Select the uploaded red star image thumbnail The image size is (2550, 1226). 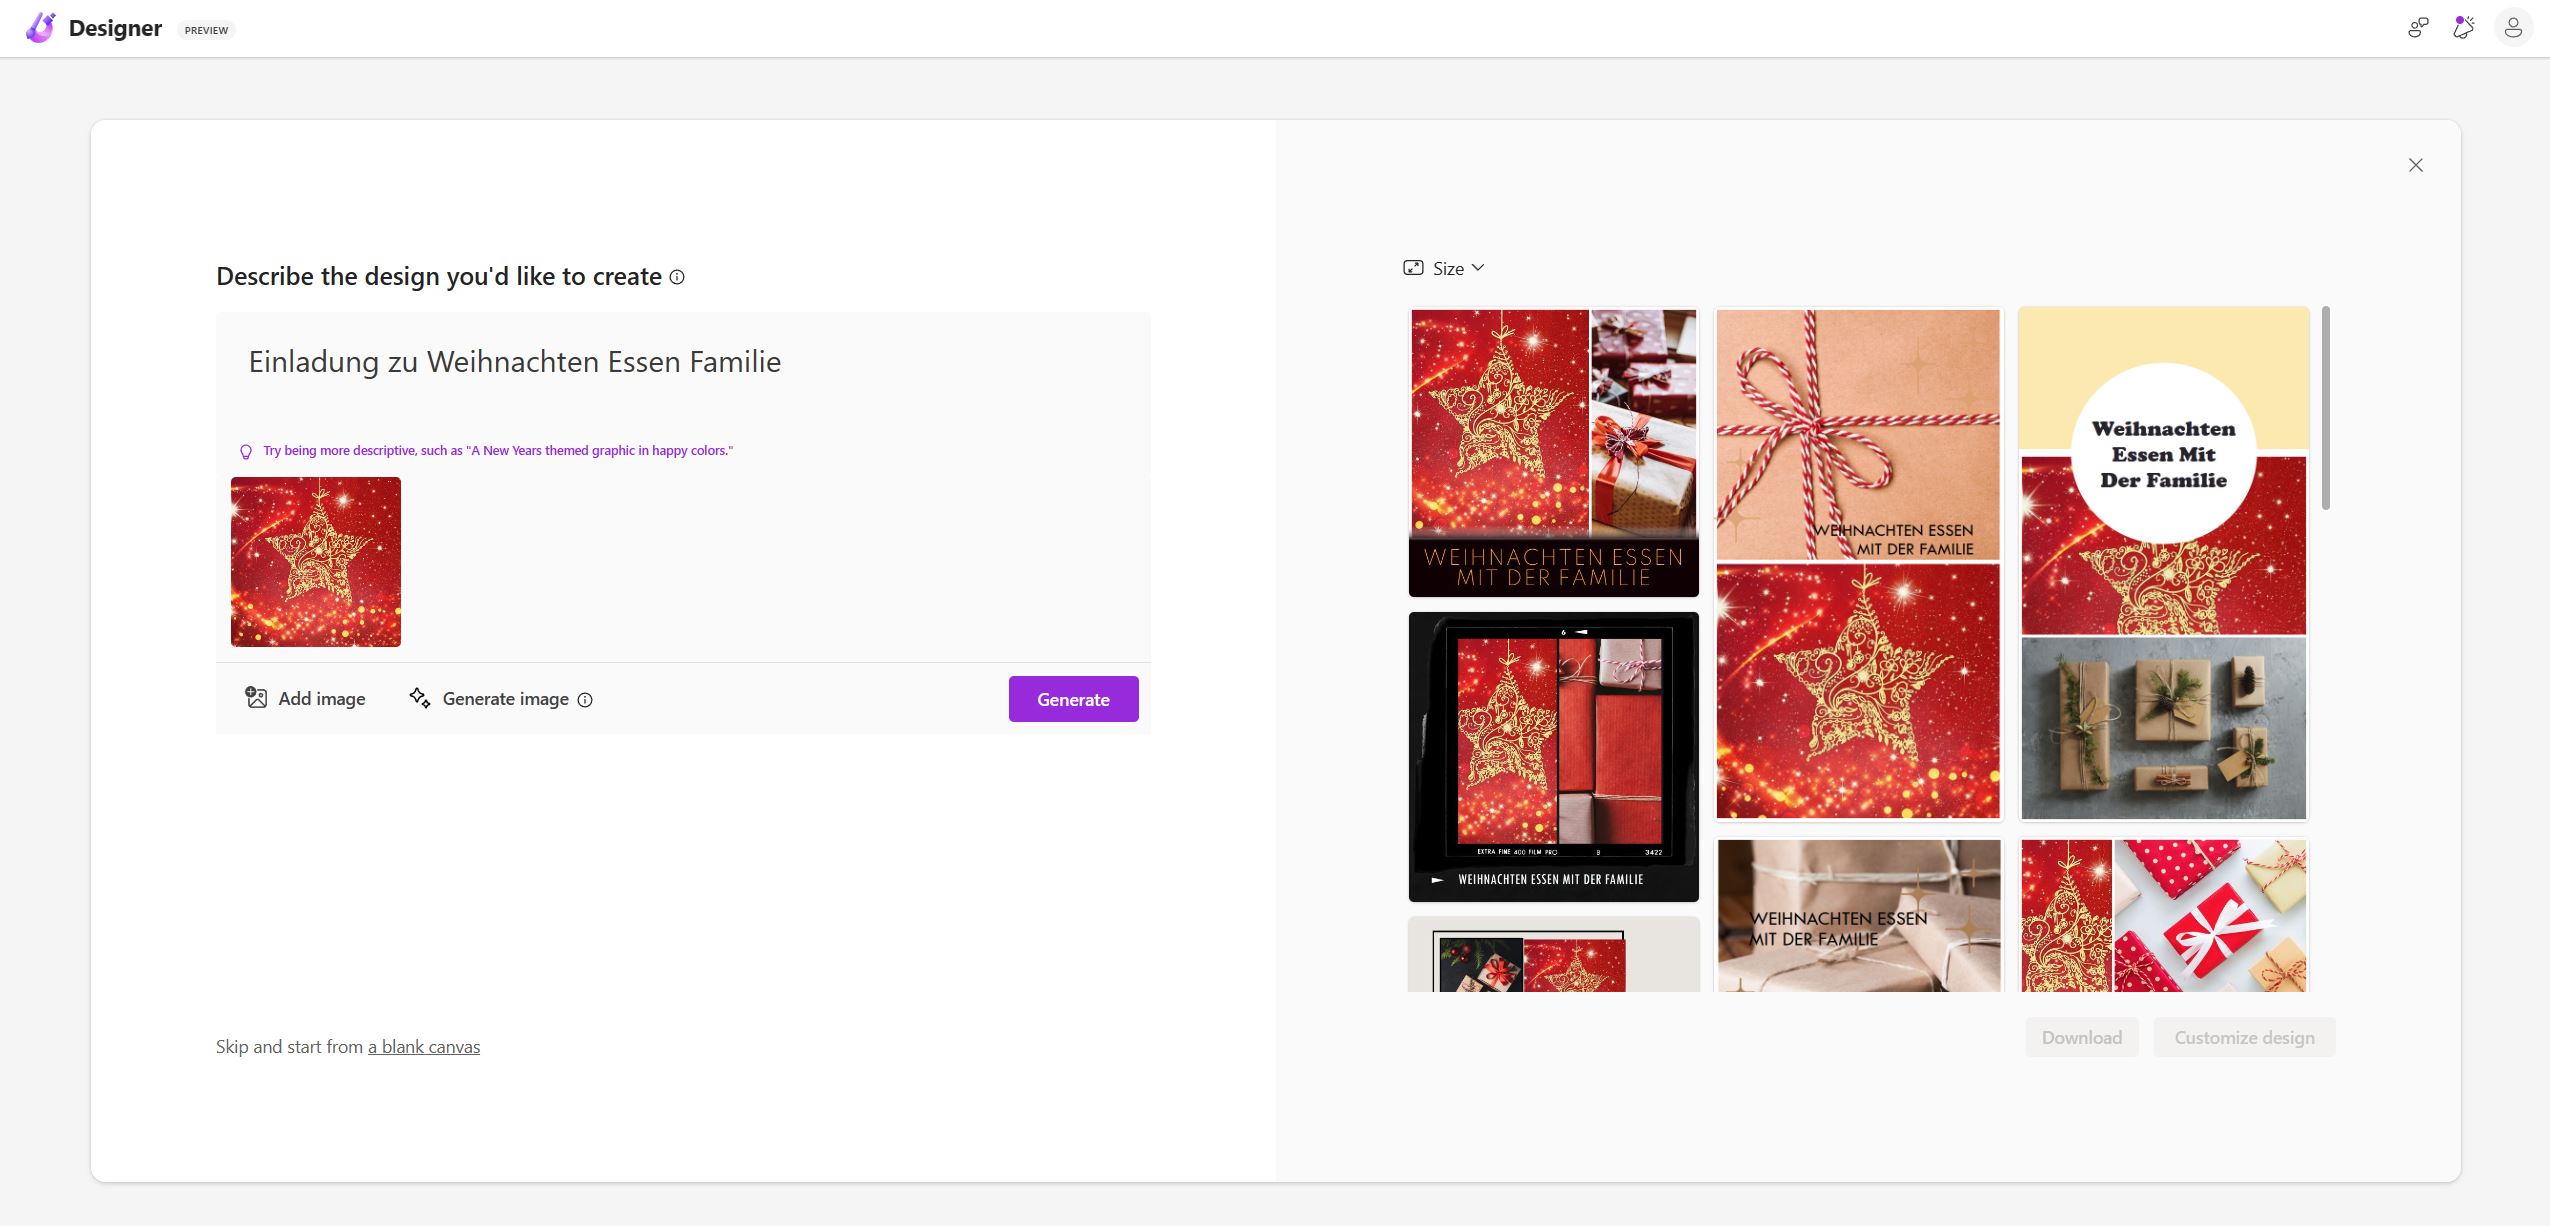(316, 562)
